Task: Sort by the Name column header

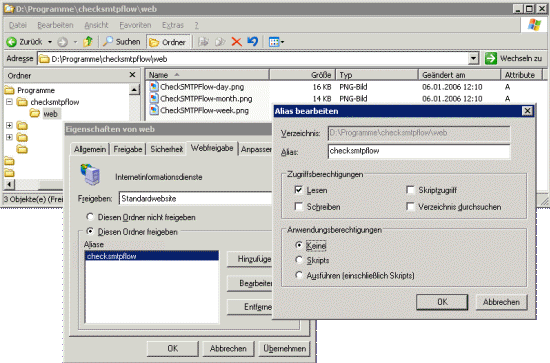Action: pos(207,75)
